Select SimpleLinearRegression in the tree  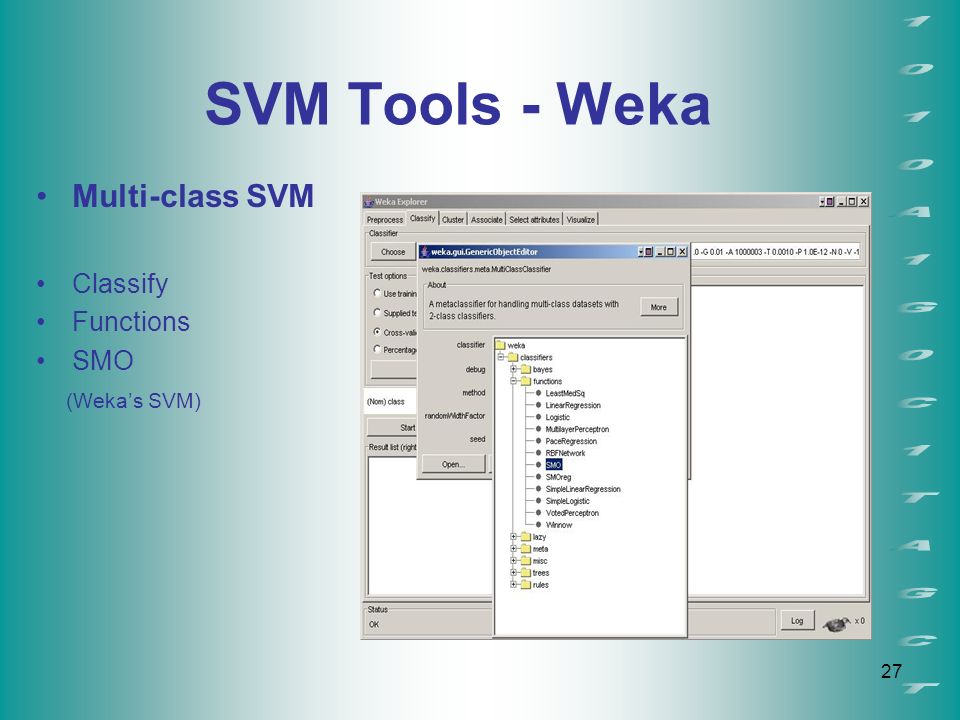pos(583,489)
